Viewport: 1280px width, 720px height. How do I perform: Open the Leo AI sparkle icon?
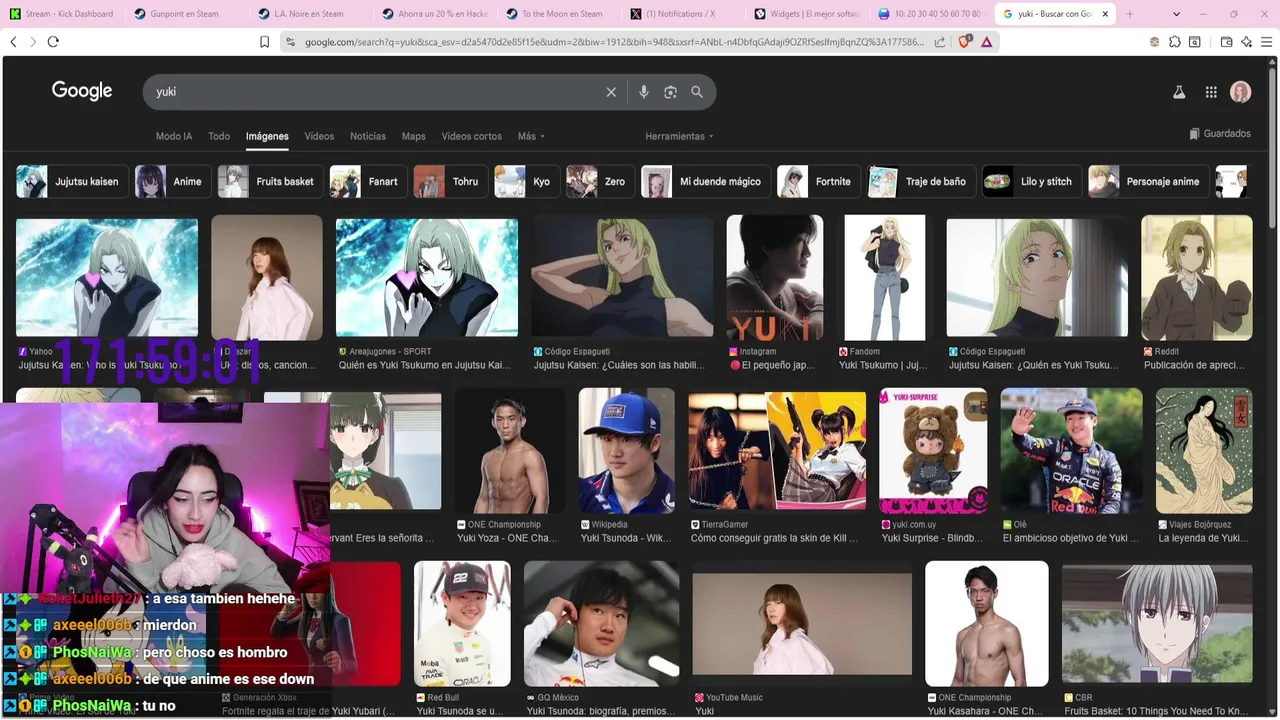(x=1246, y=42)
